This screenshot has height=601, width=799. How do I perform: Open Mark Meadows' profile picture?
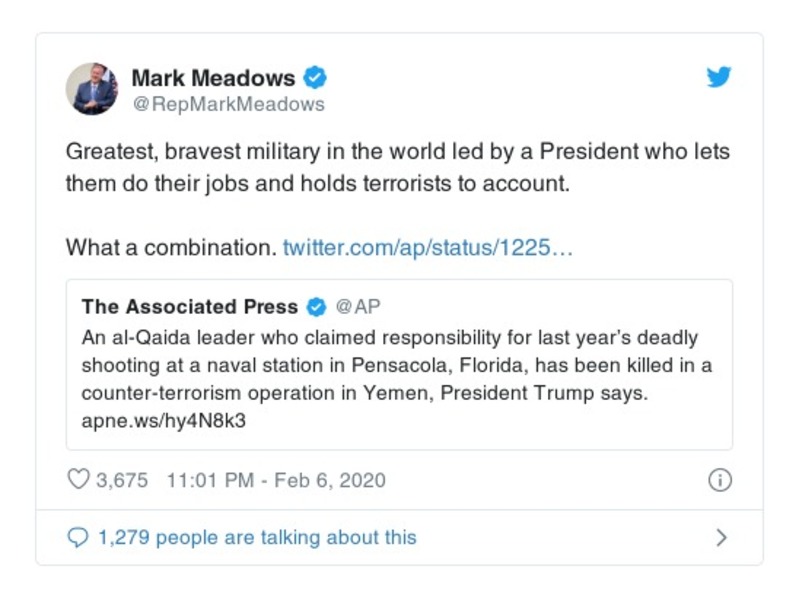(92, 88)
